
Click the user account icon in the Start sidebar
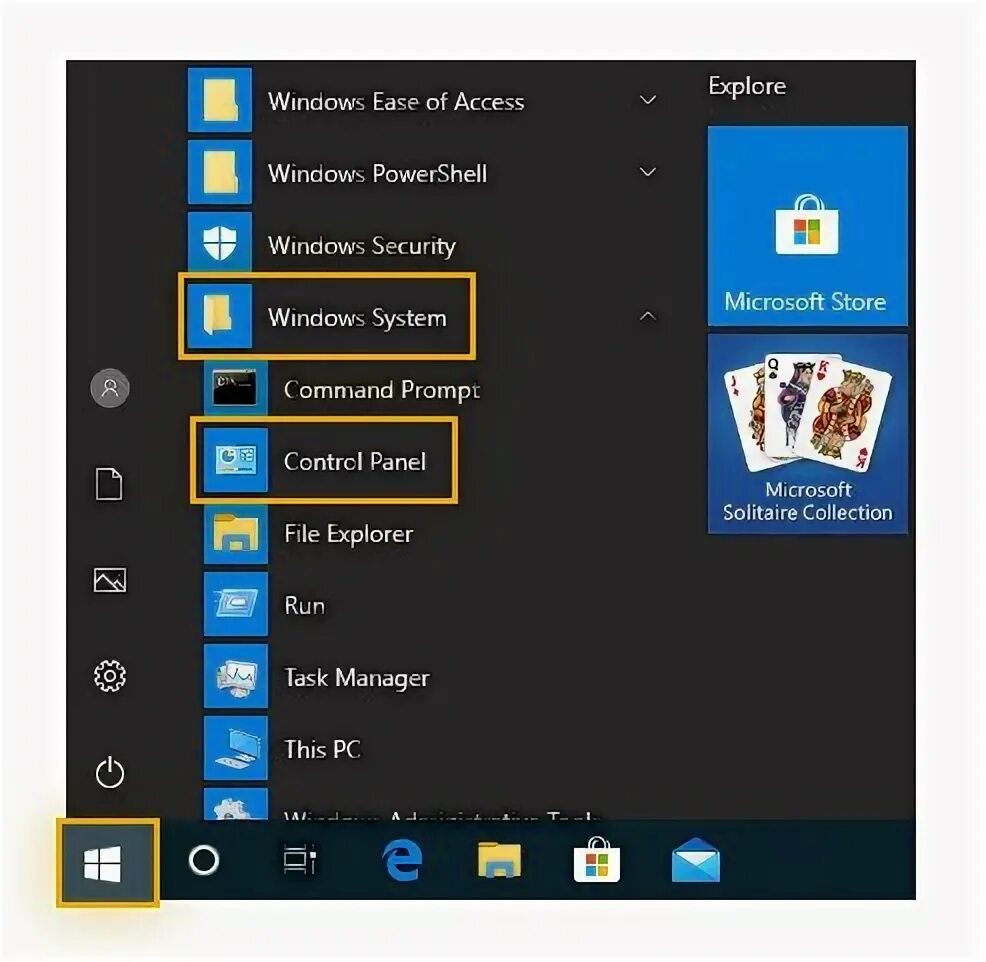click(x=110, y=388)
